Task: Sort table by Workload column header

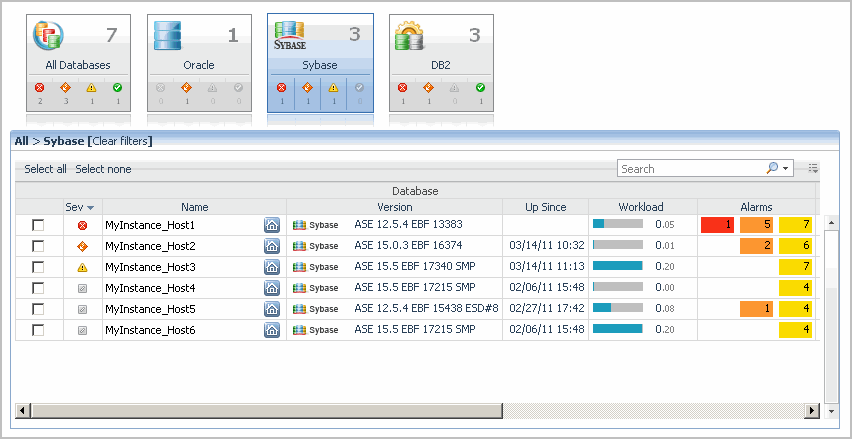Action: point(643,207)
